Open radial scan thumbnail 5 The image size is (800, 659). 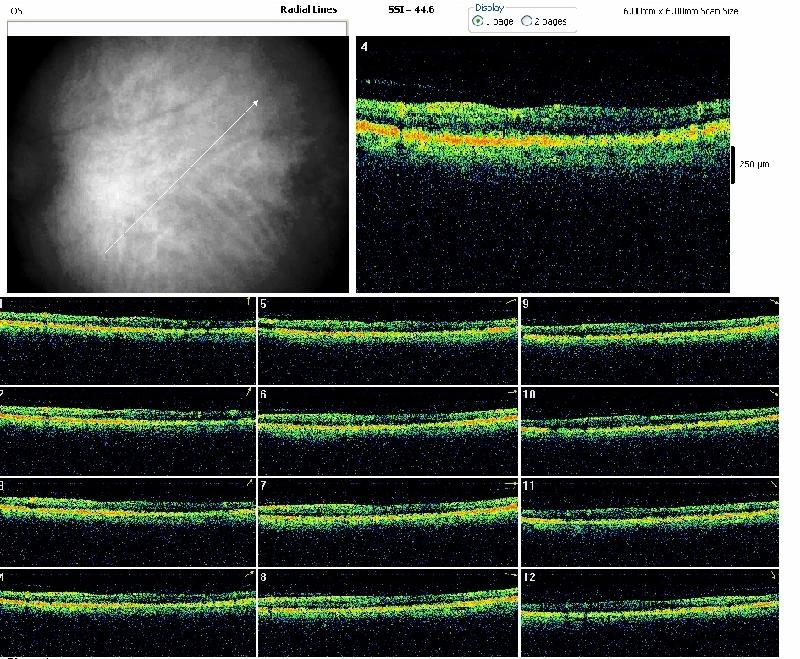pyautogui.click(x=388, y=340)
